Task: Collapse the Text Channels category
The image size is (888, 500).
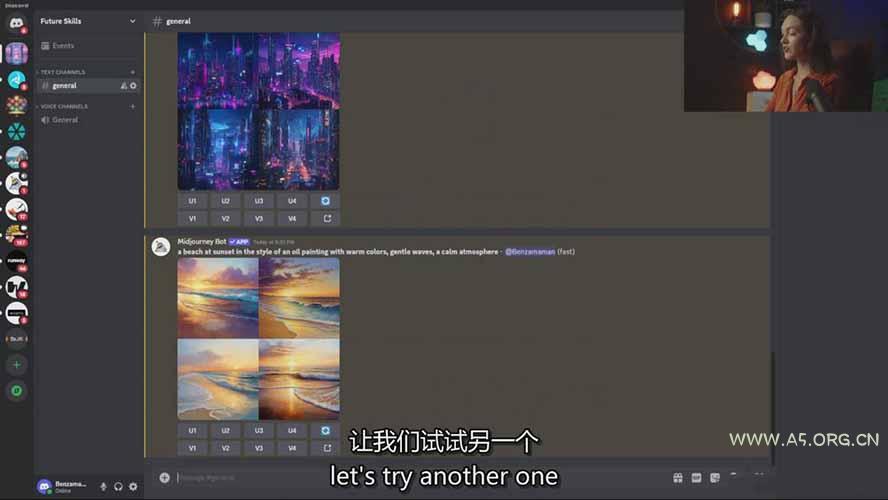Action: [62, 72]
